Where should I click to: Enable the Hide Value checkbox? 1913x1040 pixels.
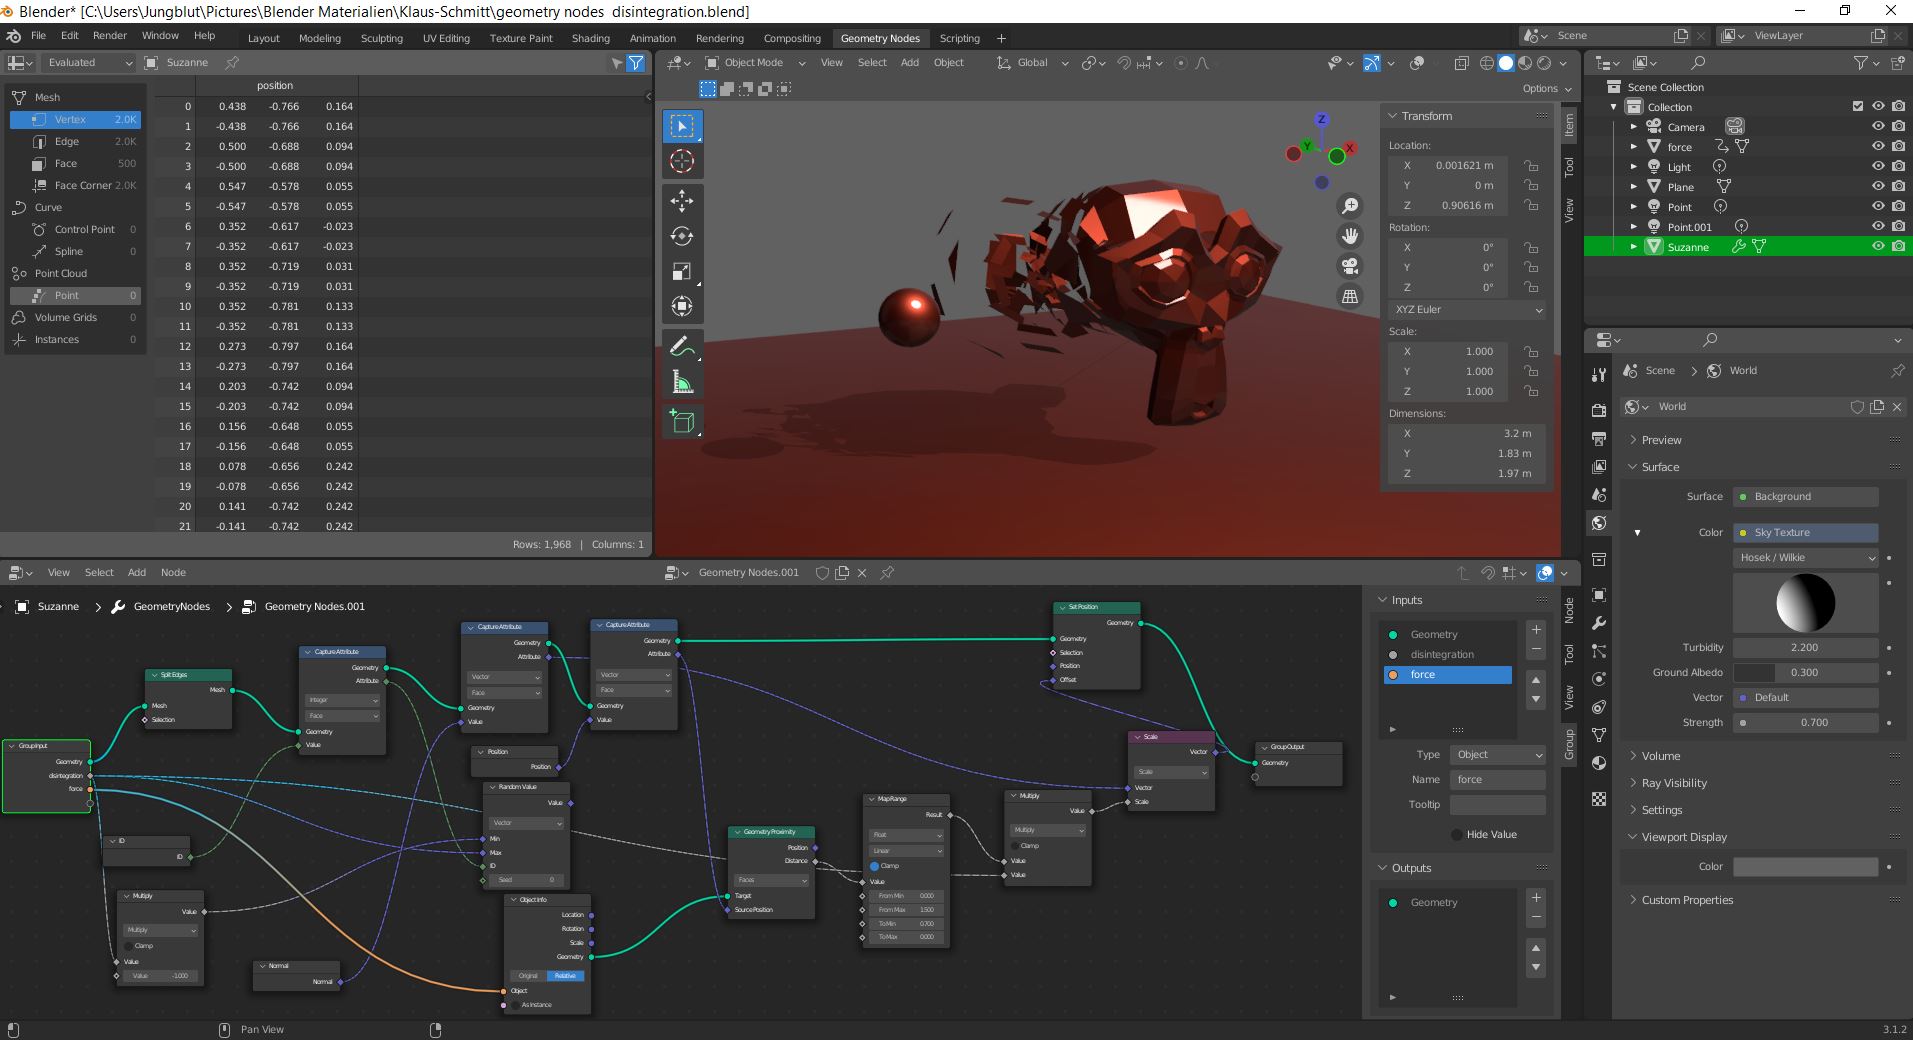click(x=1456, y=834)
